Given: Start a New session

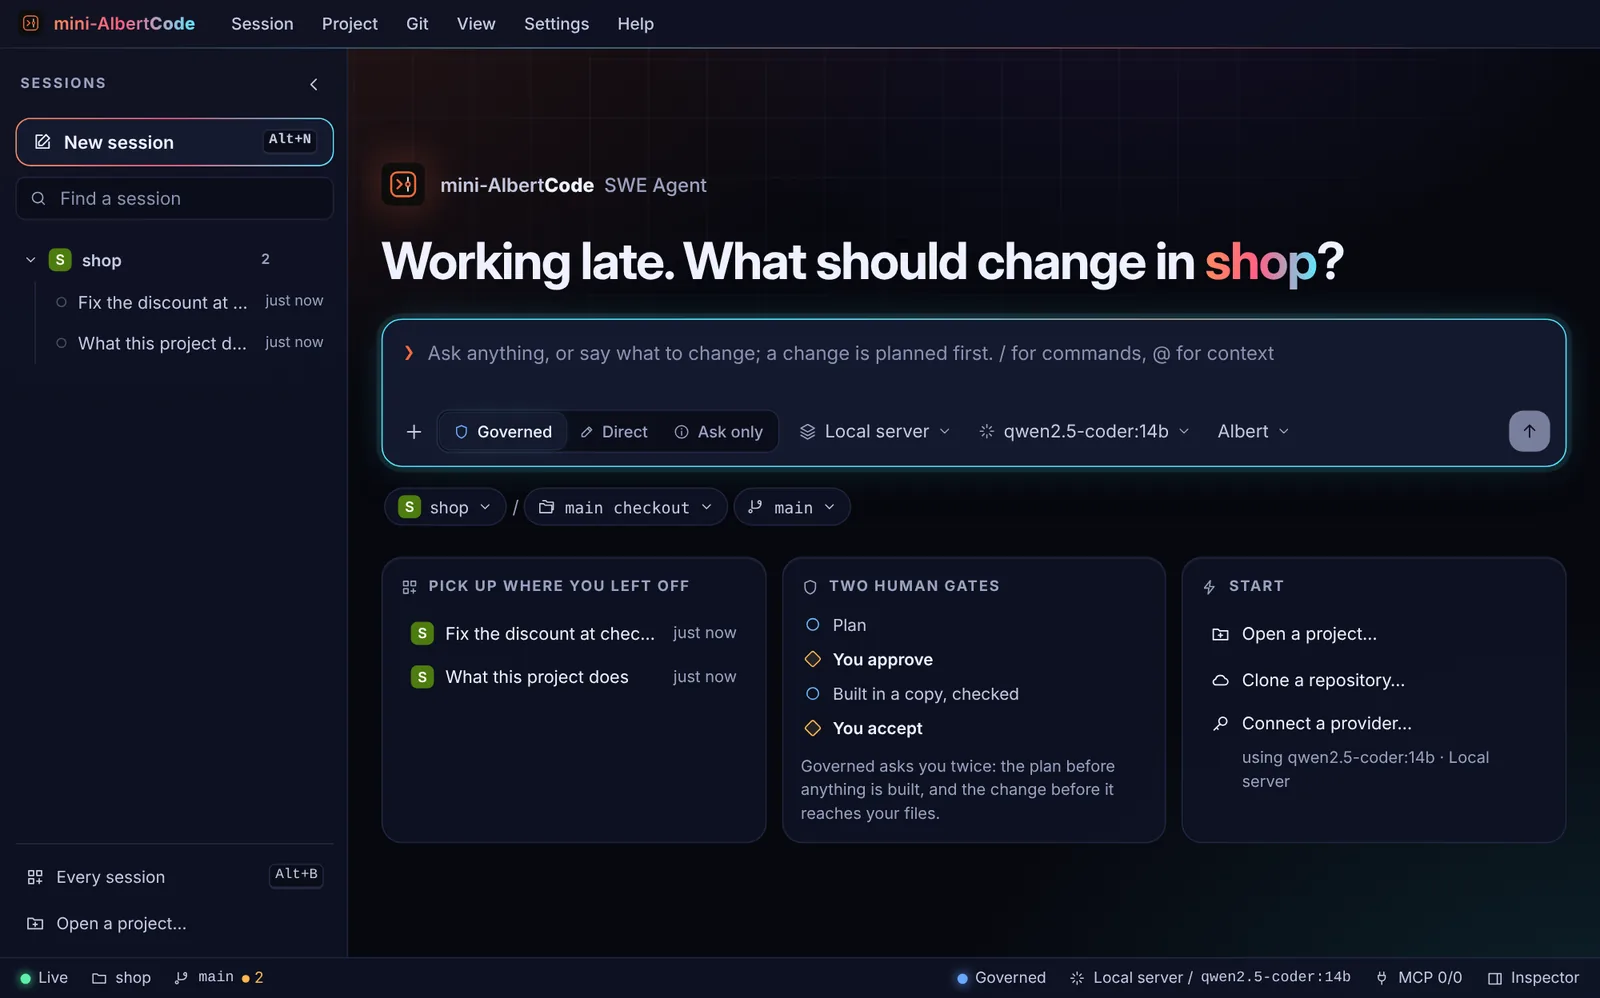Looking at the screenshot, I should tap(174, 142).
